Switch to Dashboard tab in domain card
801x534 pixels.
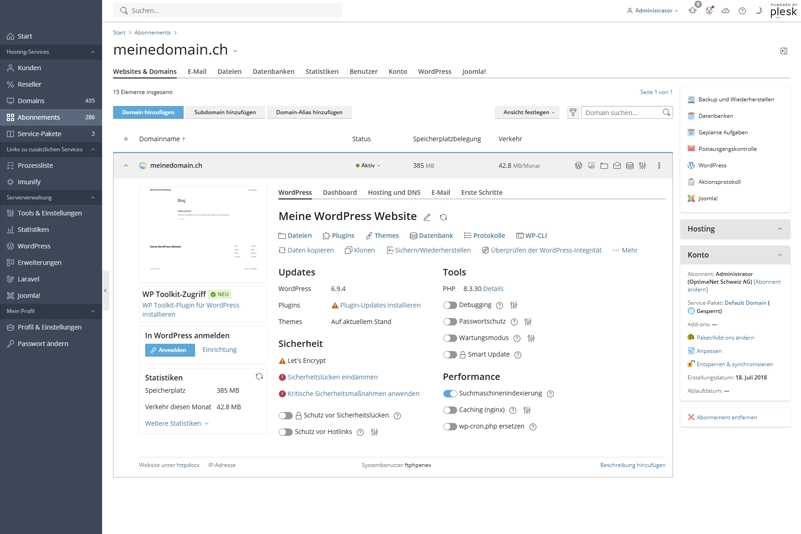click(x=340, y=193)
